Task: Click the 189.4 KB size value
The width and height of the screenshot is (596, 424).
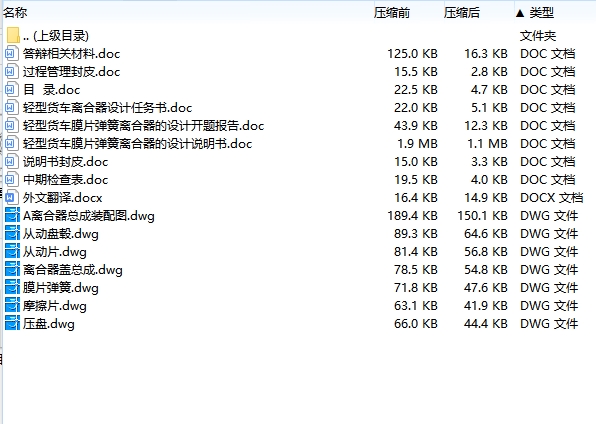Action: click(x=412, y=216)
